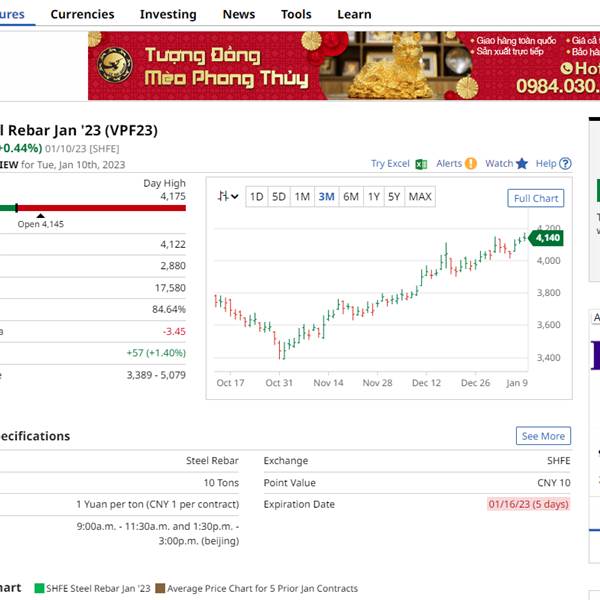Select the 5Y chart period
The height and width of the screenshot is (600, 600).
click(x=394, y=197)
